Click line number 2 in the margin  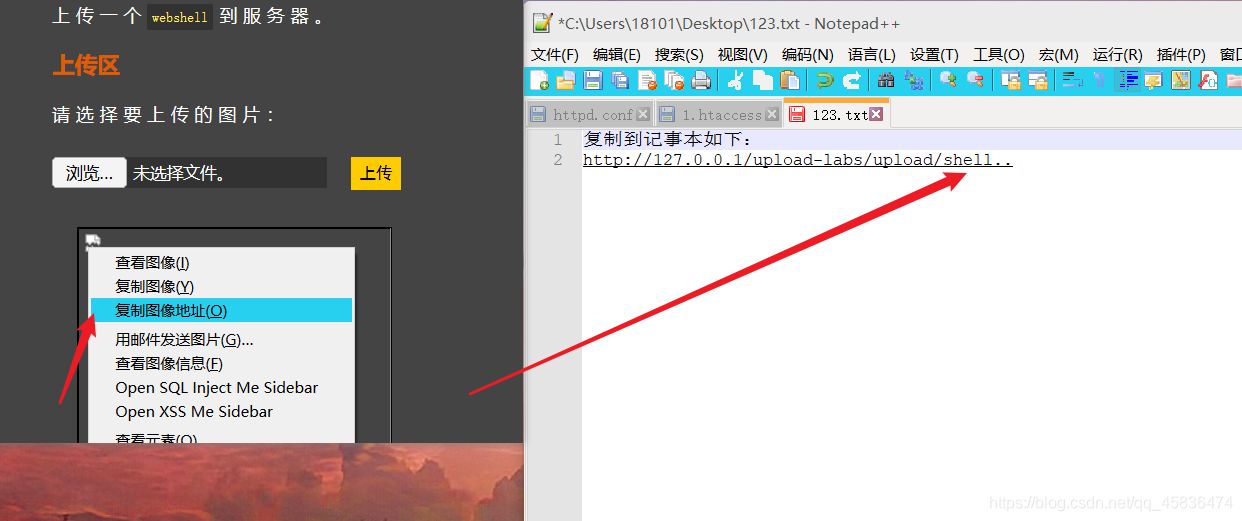(x=557, y=160)
